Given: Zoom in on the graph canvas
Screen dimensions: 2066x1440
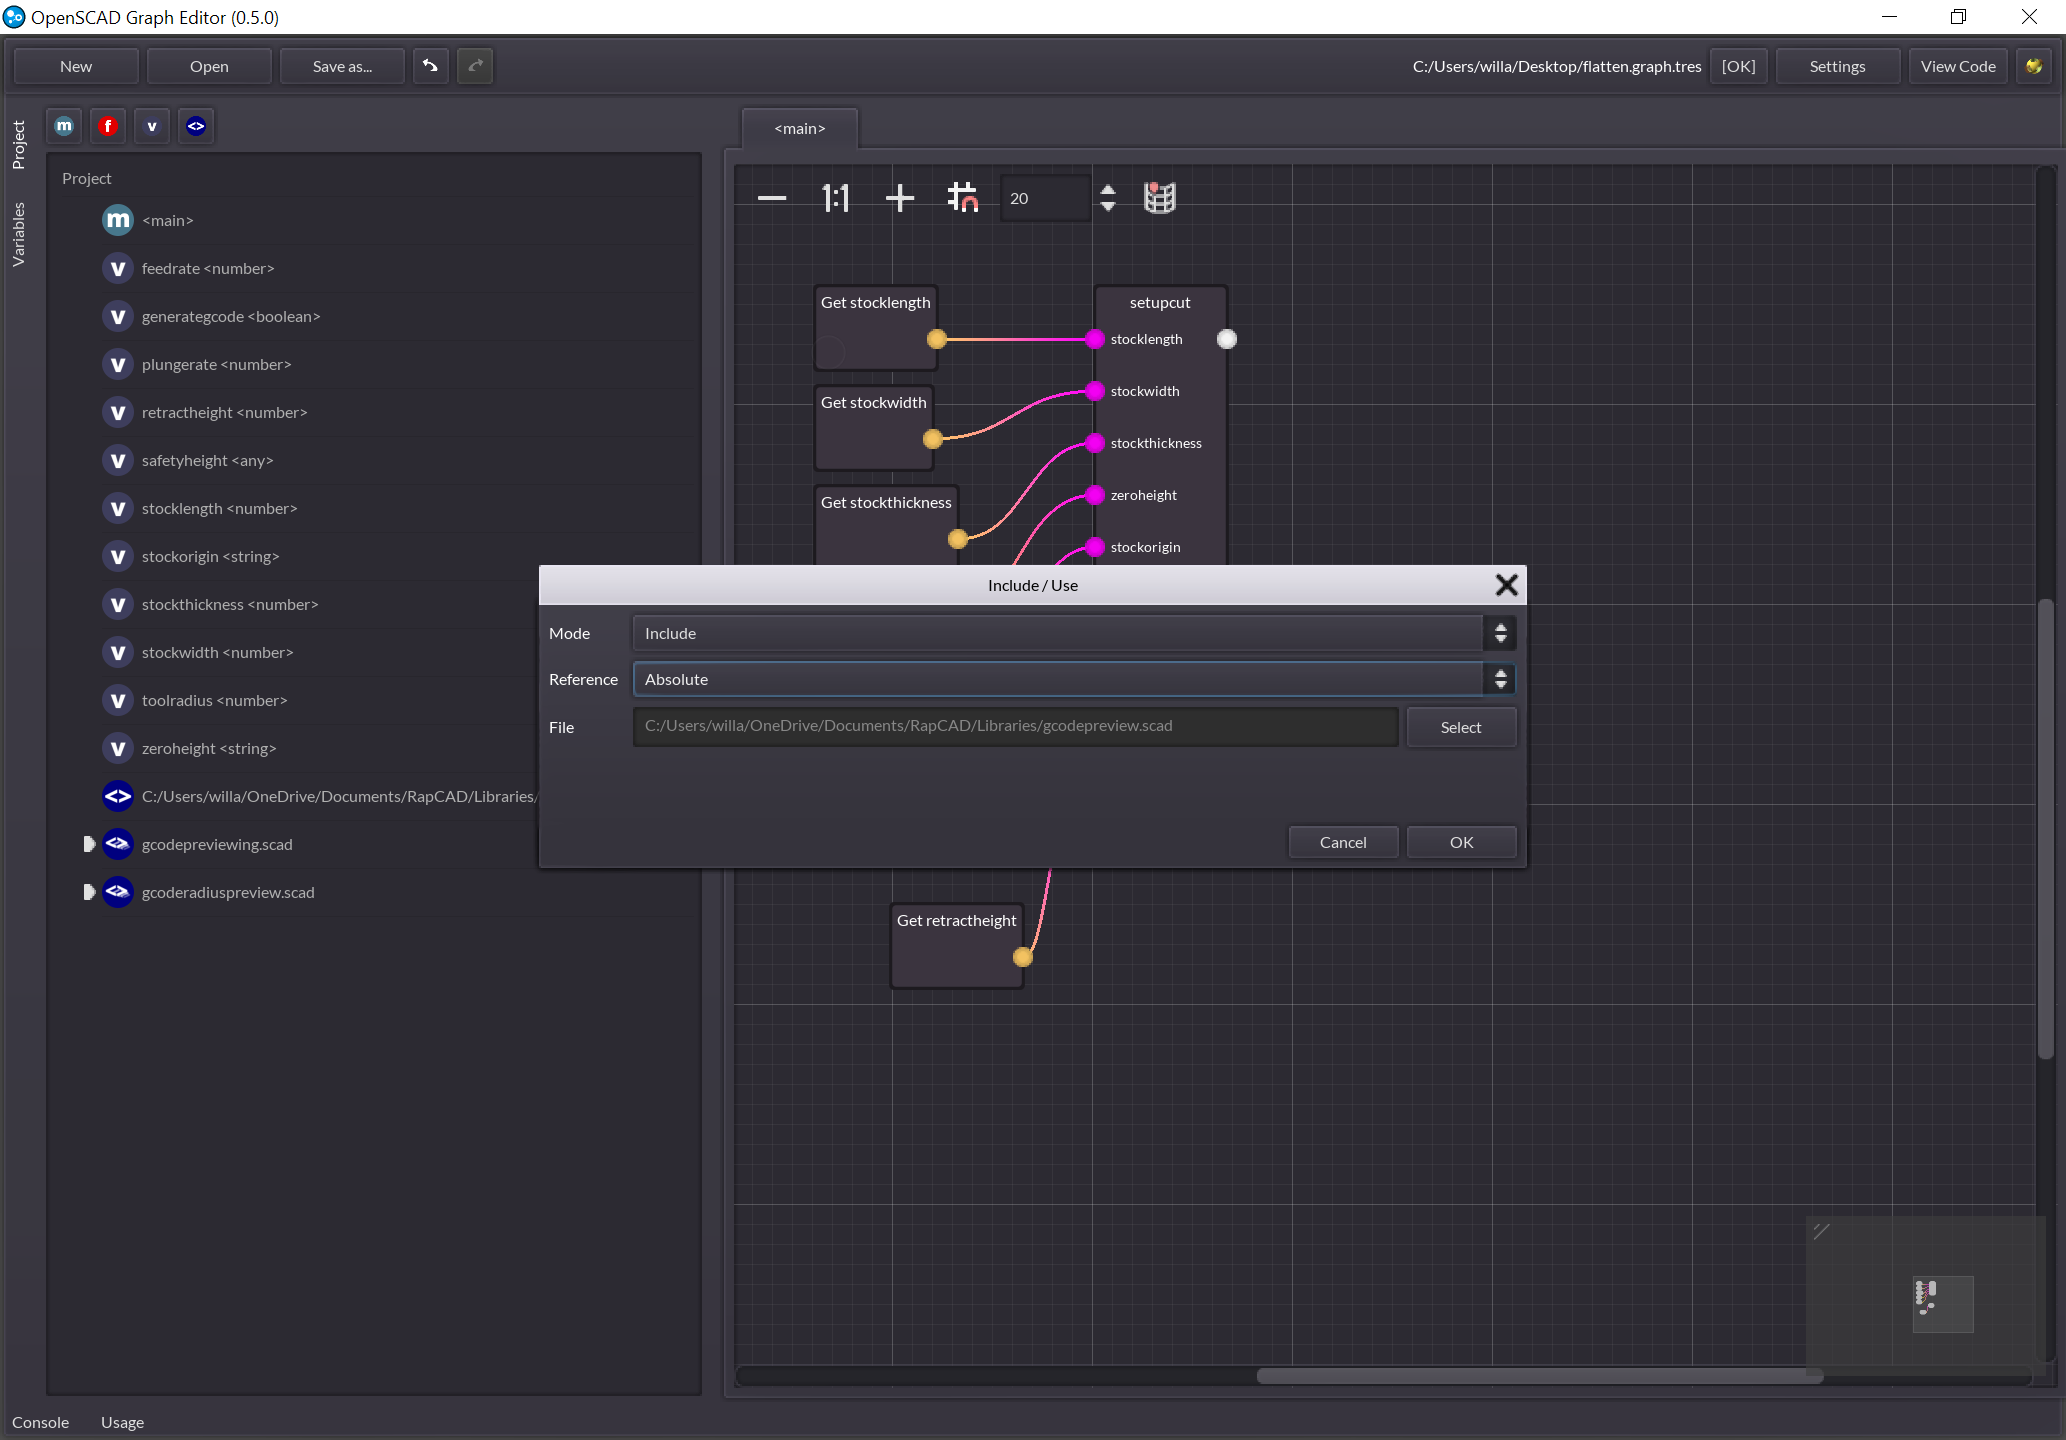Looking at the screenshot, I should point(900,198).
